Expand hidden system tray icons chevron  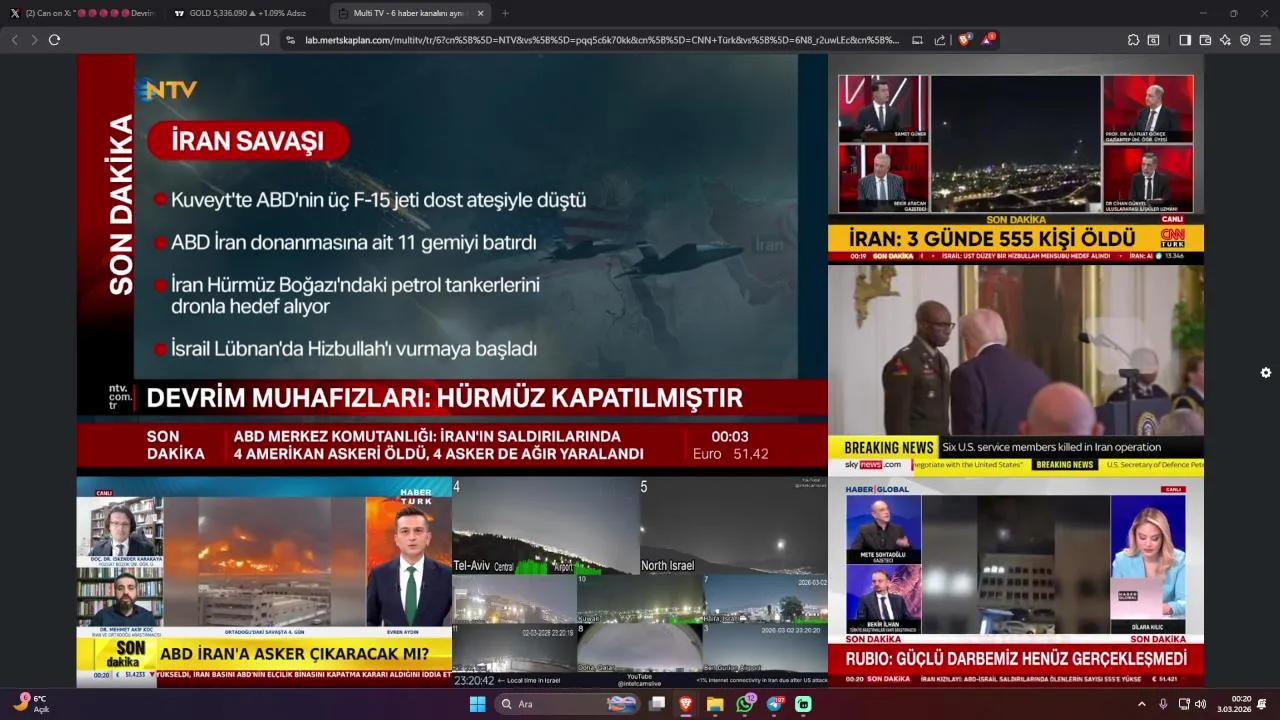tap(1142, 704)
